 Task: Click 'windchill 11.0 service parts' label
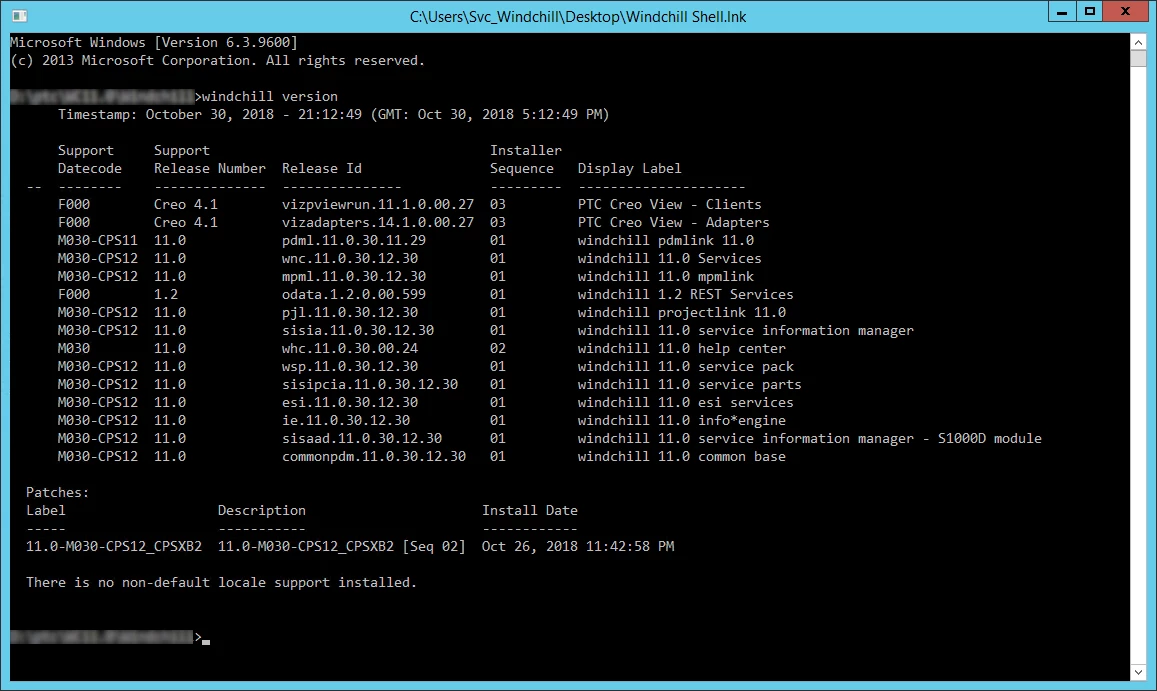[689, 385]
